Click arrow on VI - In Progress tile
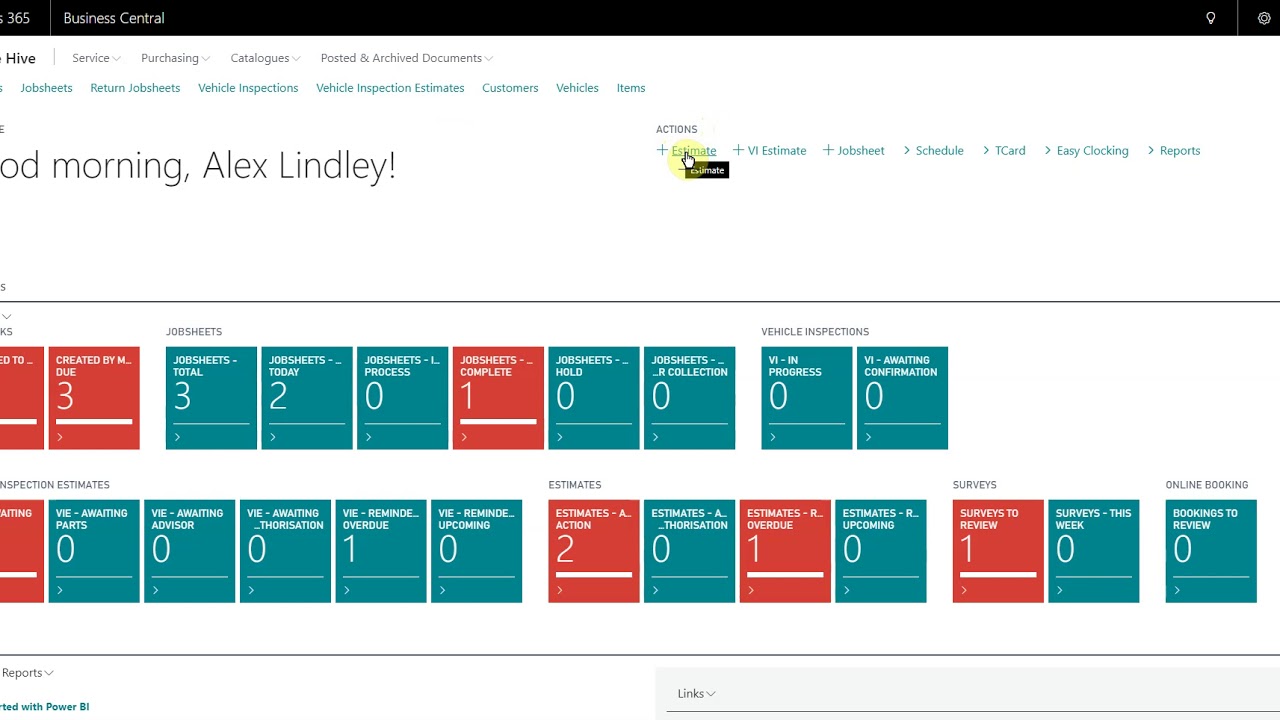 click(x=772, y=437)
